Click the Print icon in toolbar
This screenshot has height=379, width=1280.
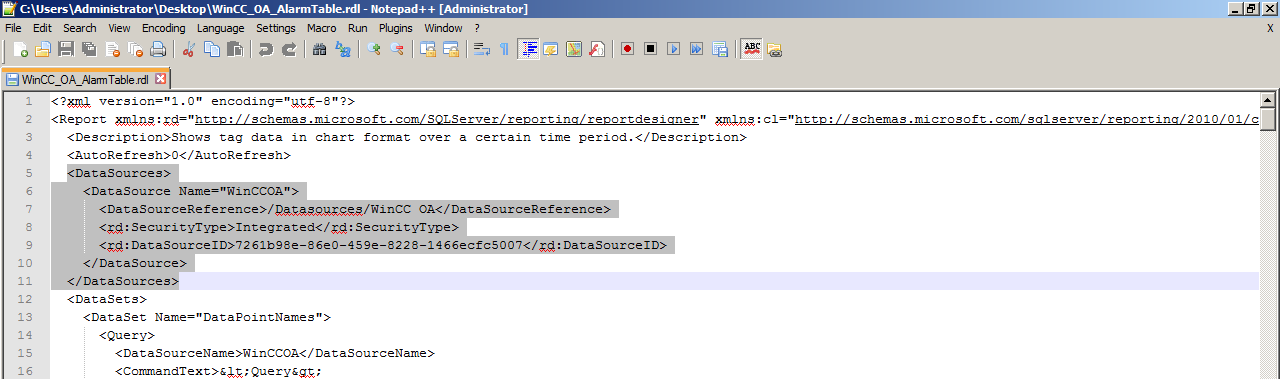pyautogui.click(x=158, y=49)
